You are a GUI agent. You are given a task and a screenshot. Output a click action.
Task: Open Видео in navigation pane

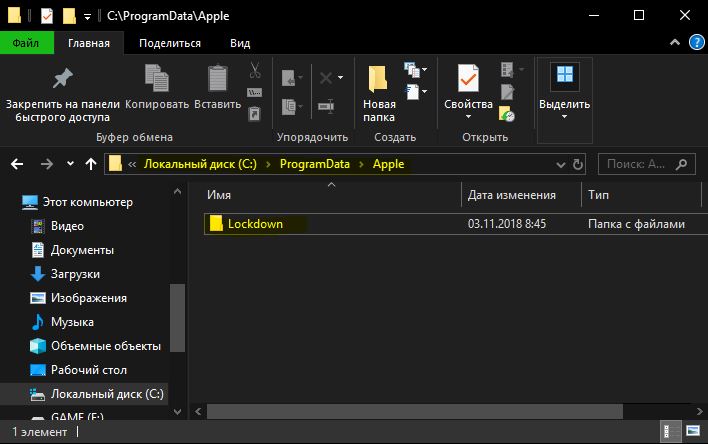(x=67, y=226)
